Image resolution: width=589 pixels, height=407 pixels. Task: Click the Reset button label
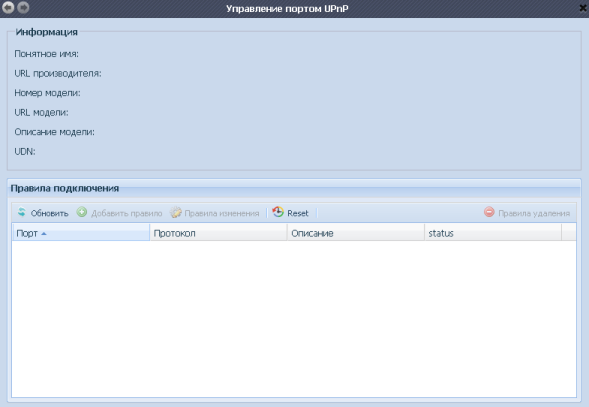pyautogui.click(x=298, y=213)
